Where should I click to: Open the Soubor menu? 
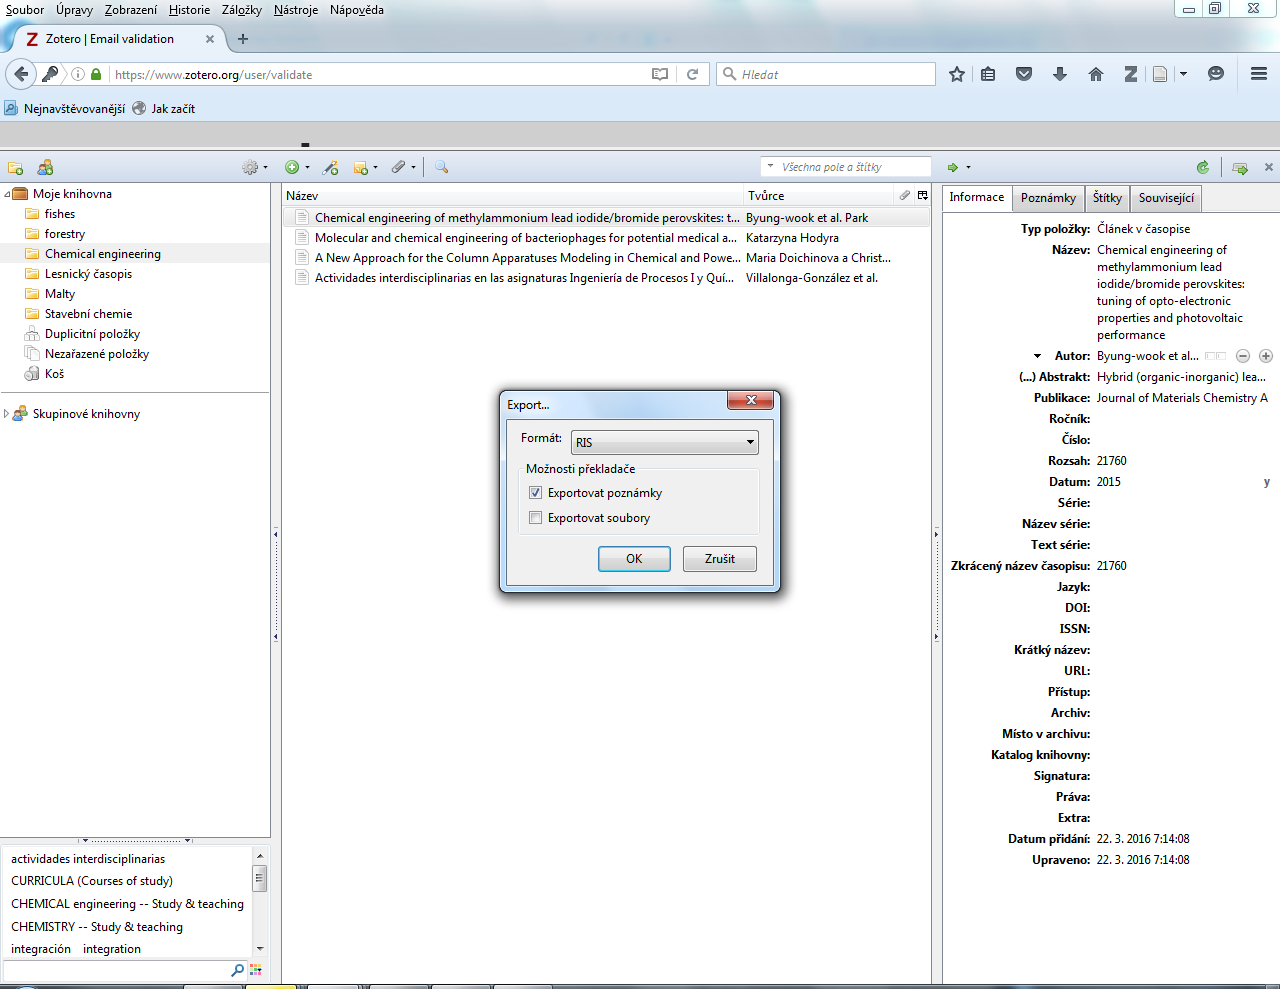tap(25, 10)
